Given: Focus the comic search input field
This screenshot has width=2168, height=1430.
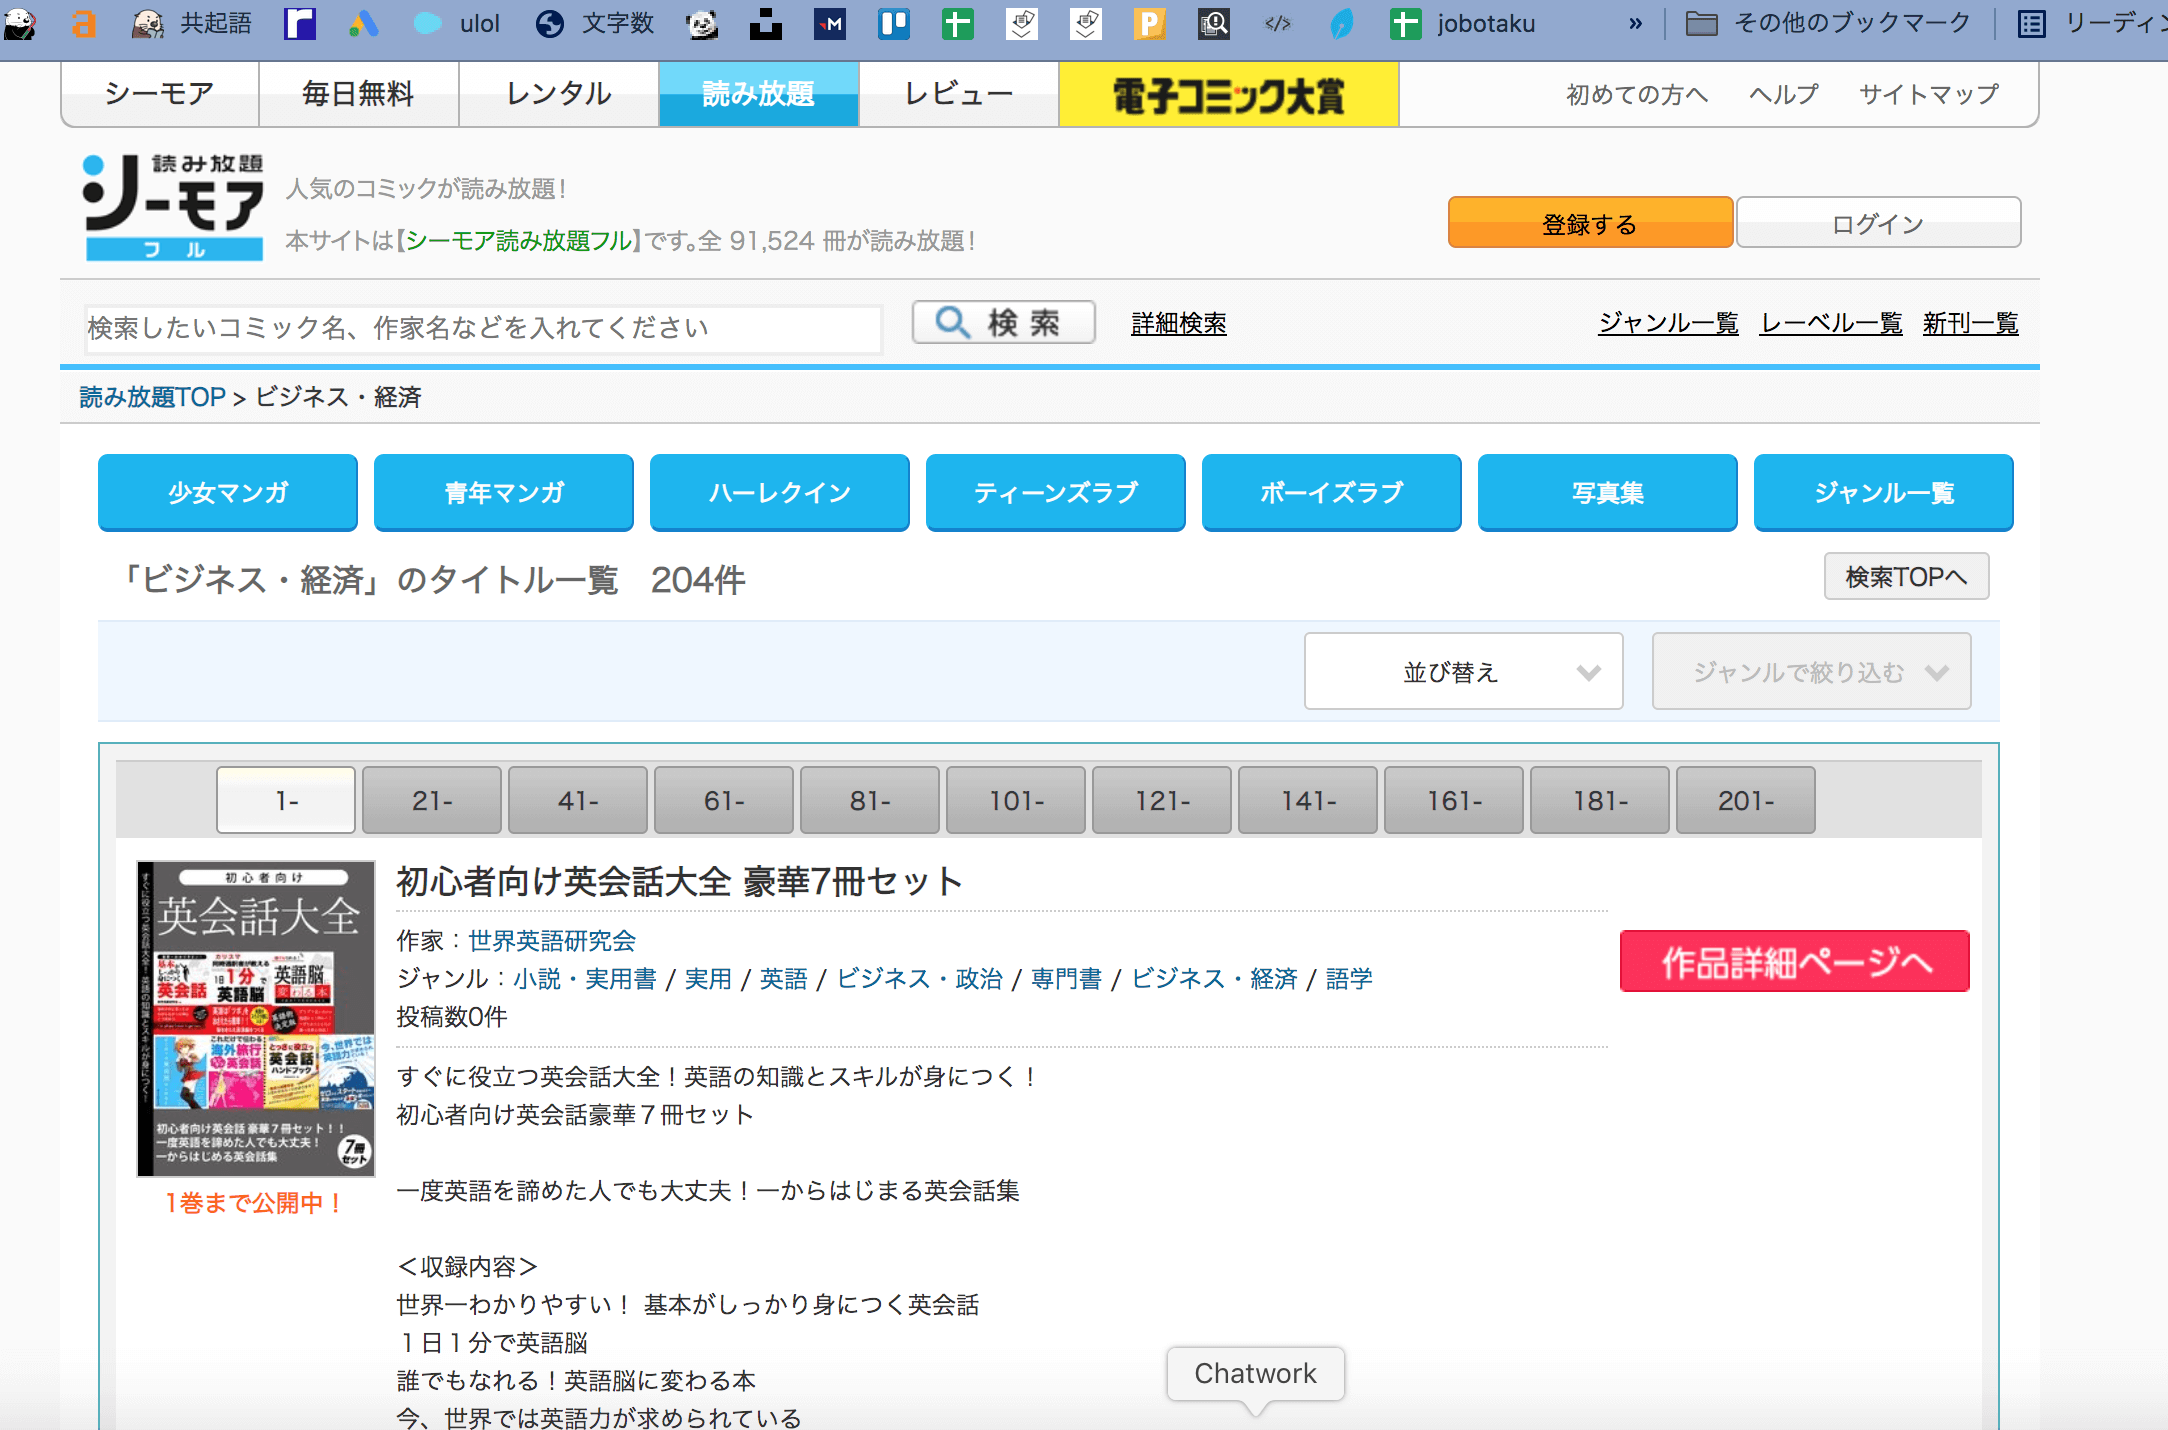Looking at the screenshot, I should pyautogui.click(x=483, y=328).
